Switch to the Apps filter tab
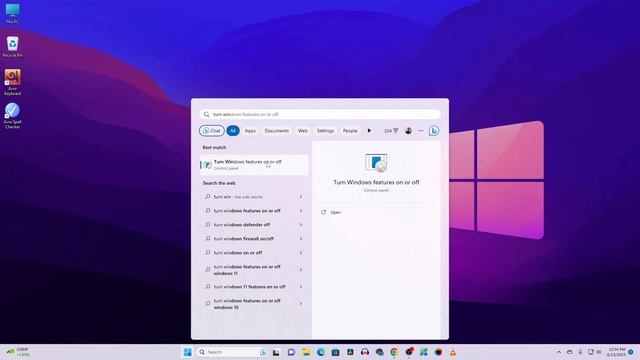The height and width of the screenshot is (360, 640). [x=250, y=131]
